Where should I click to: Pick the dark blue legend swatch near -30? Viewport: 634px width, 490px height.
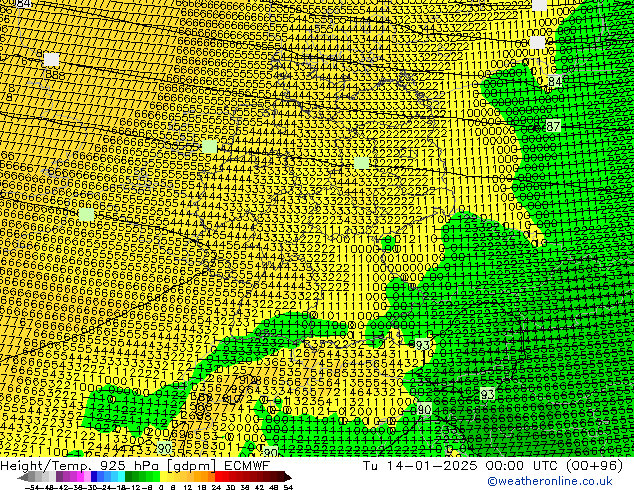(x=94, y=477)
